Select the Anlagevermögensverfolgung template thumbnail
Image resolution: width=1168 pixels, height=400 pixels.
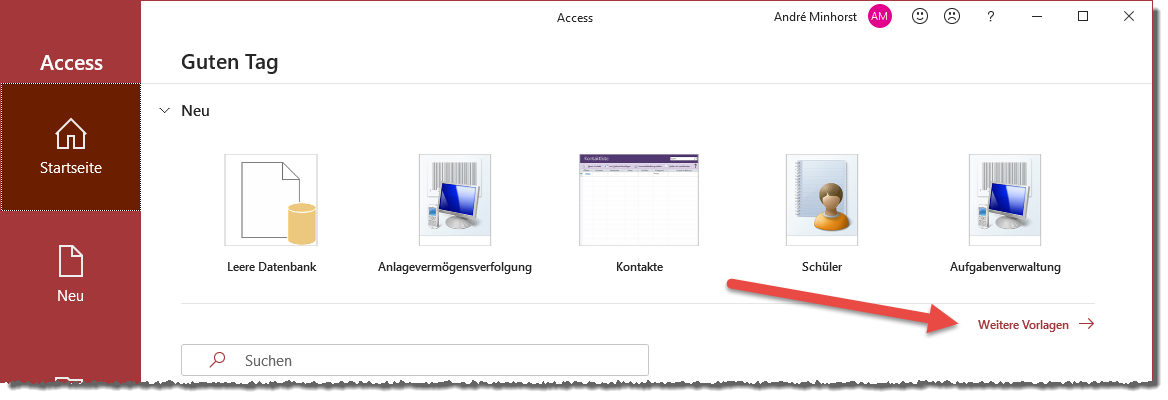[x=454, y=200]
